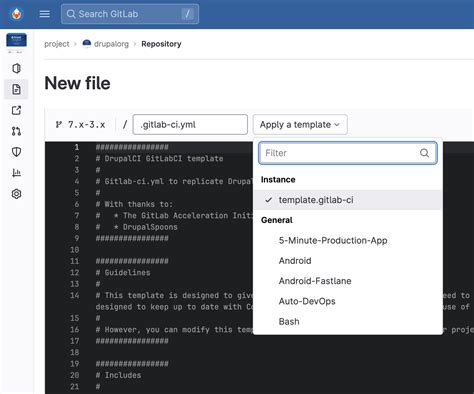Click the "# However, you can modify" line
The width and height of the screenshot is (474, 394).
pyautogui.click(x=174, y=330)
